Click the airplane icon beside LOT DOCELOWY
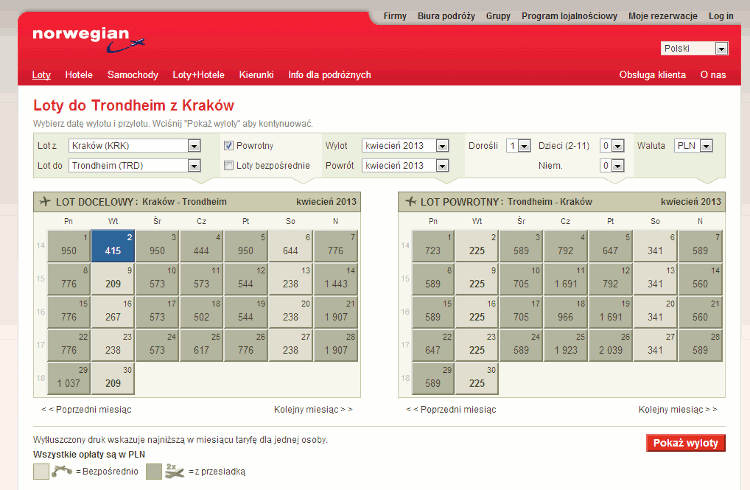Image resolution: width=750 pixels, height=490 pixels. 44,201
